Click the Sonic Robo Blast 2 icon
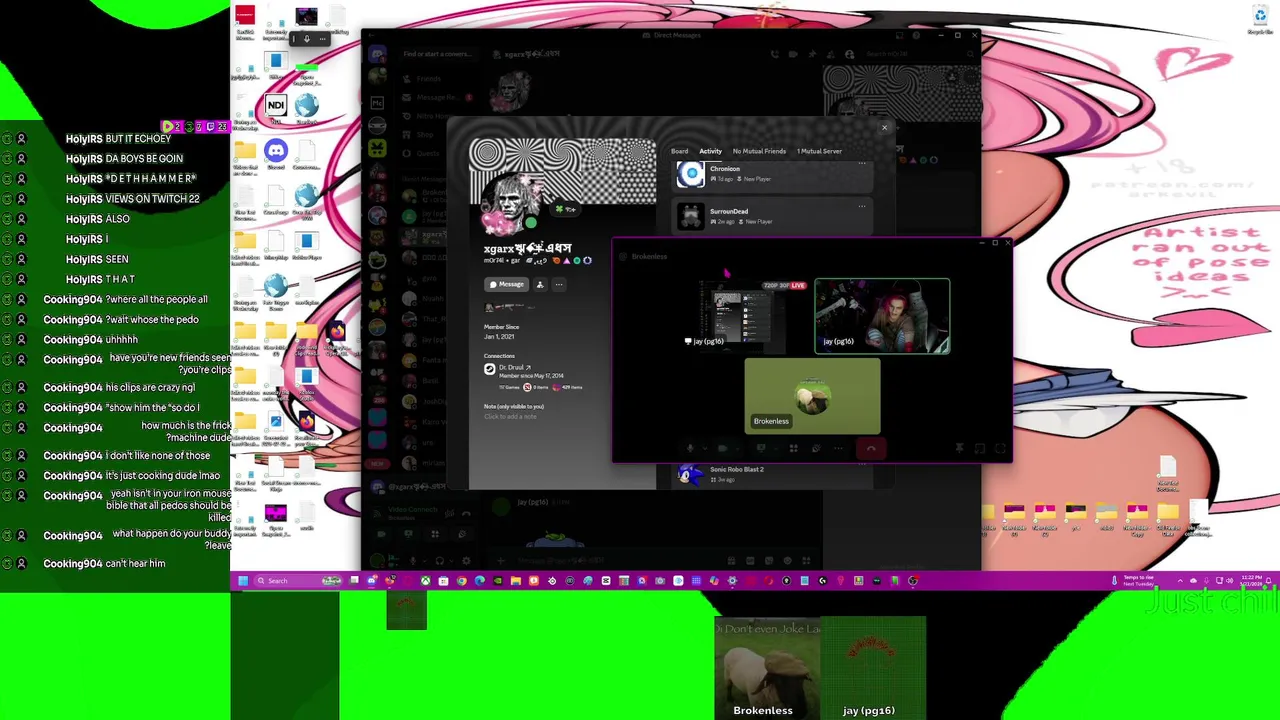Viewport: 1280px width, 720px height. [x=689, y=475]
